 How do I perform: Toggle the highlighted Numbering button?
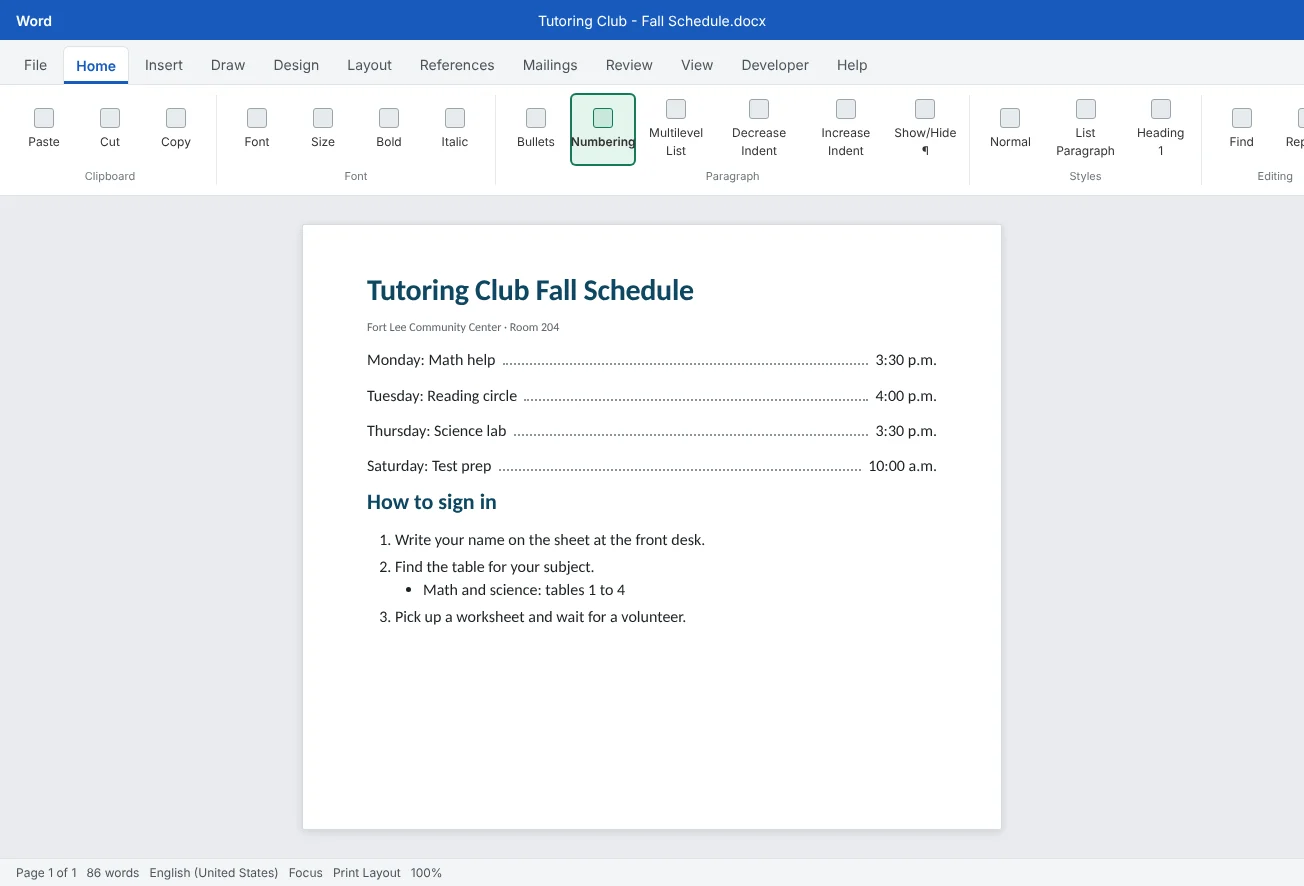click(x=603, y=129)
